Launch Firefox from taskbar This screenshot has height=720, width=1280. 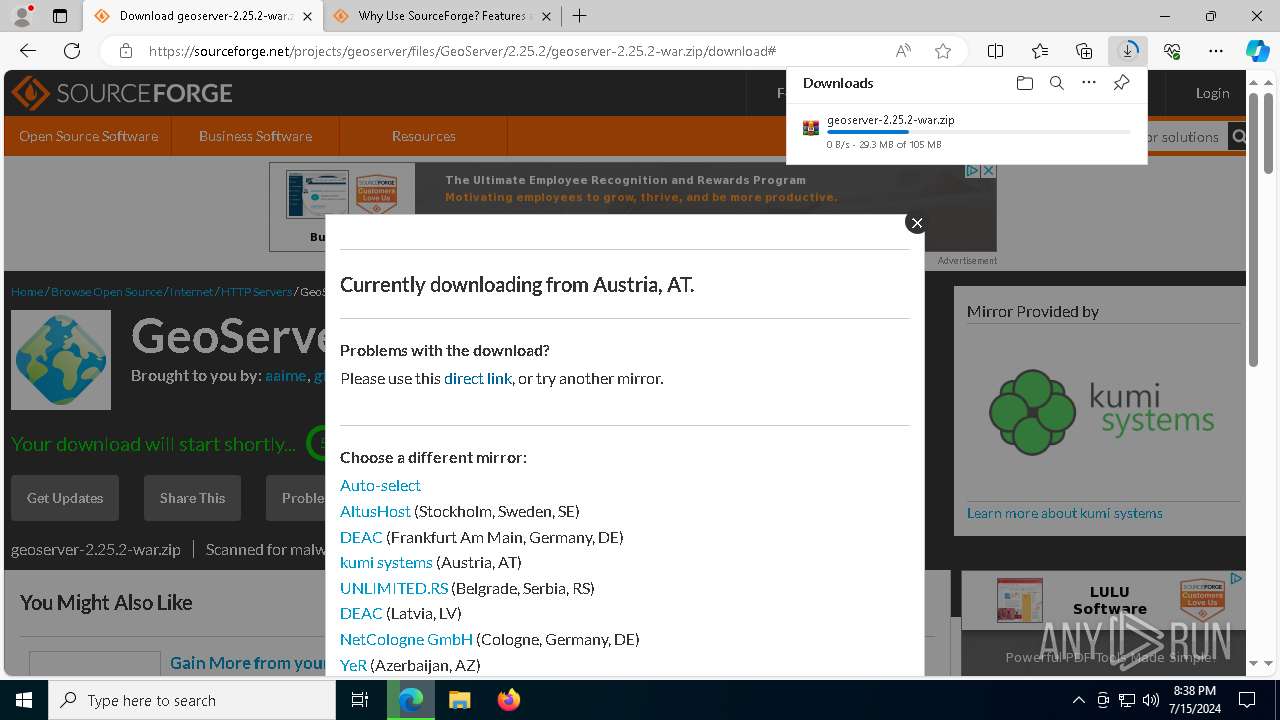[509, 700]
